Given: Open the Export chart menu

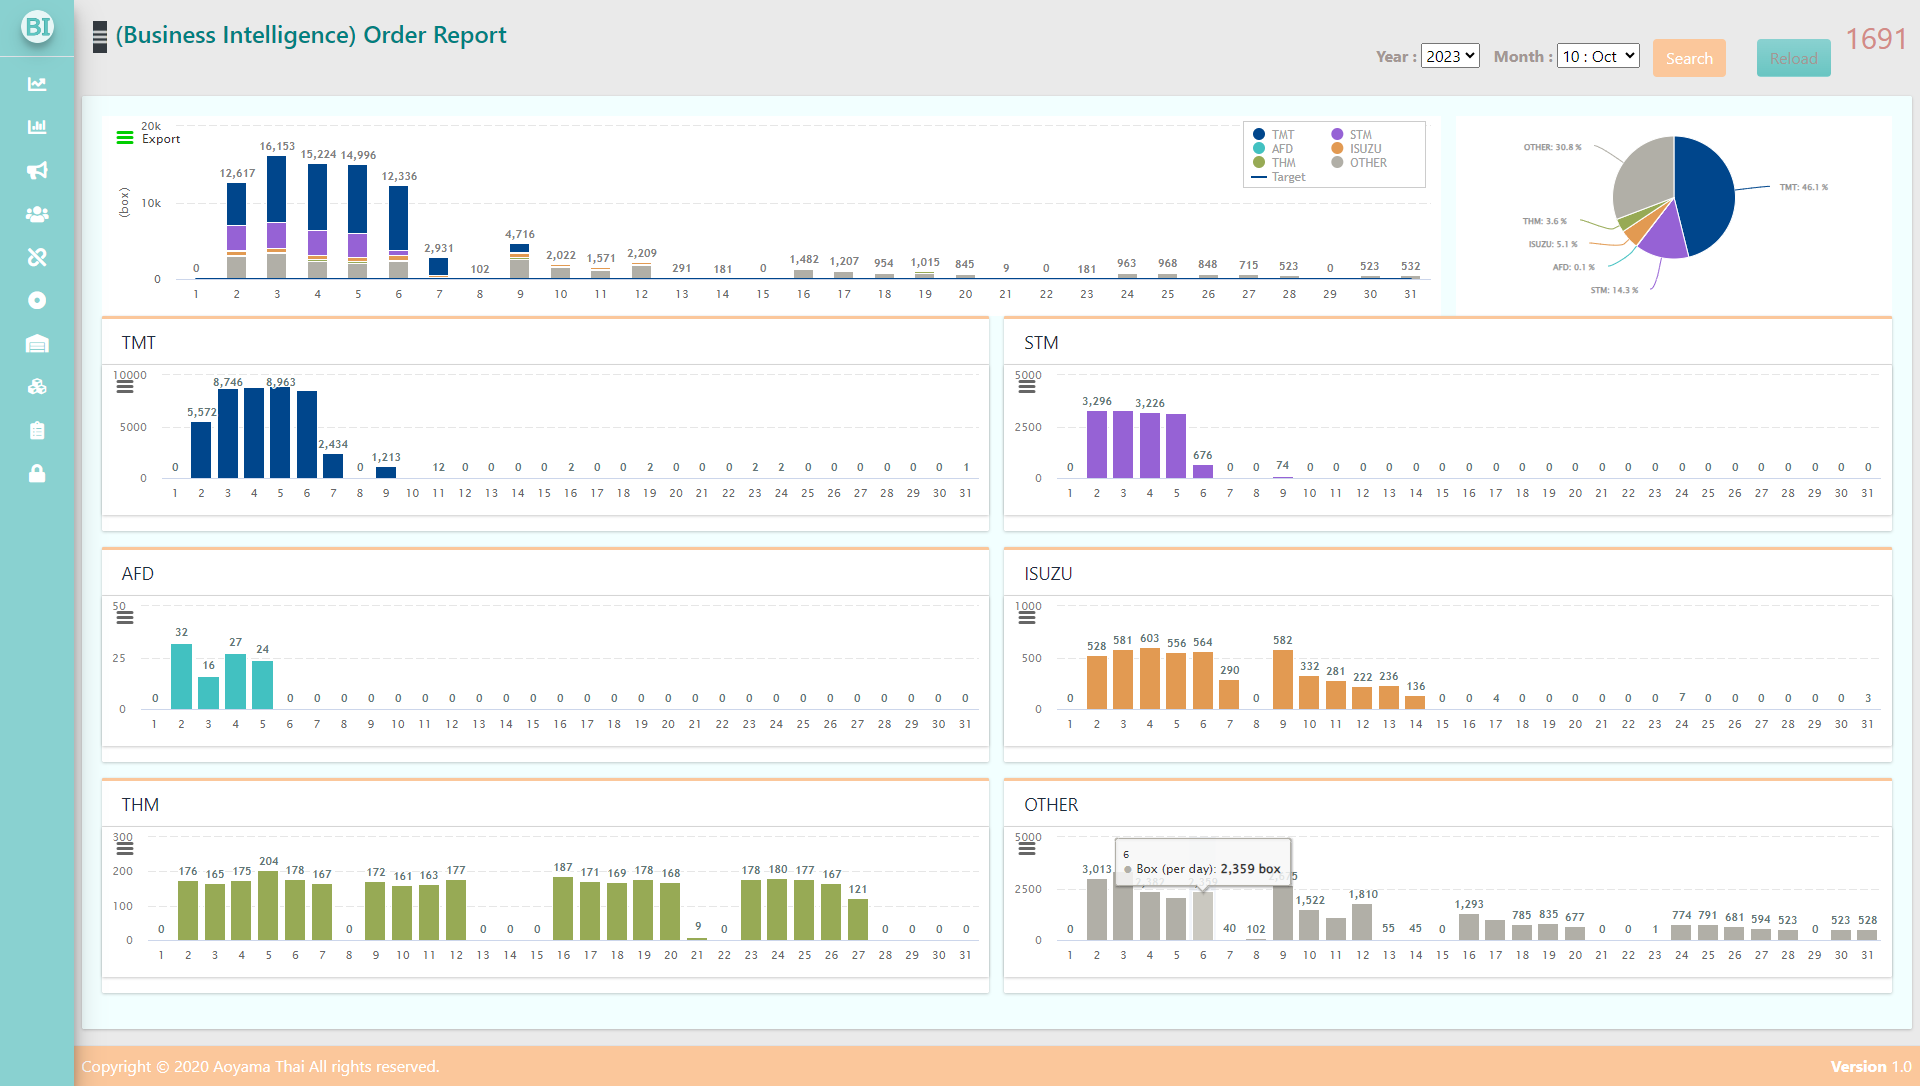Looking at the screenshot, I should pos(125,138).
